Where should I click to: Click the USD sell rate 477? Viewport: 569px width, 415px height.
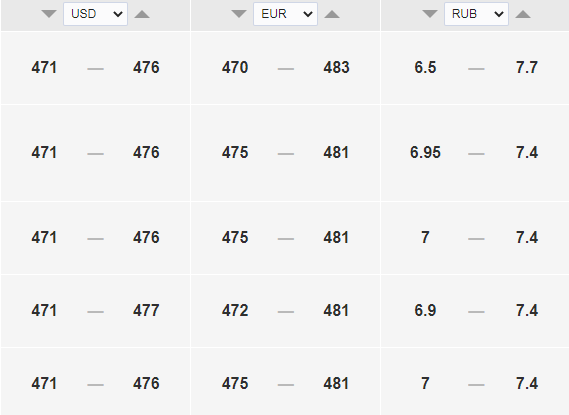[x=146, y=311]
